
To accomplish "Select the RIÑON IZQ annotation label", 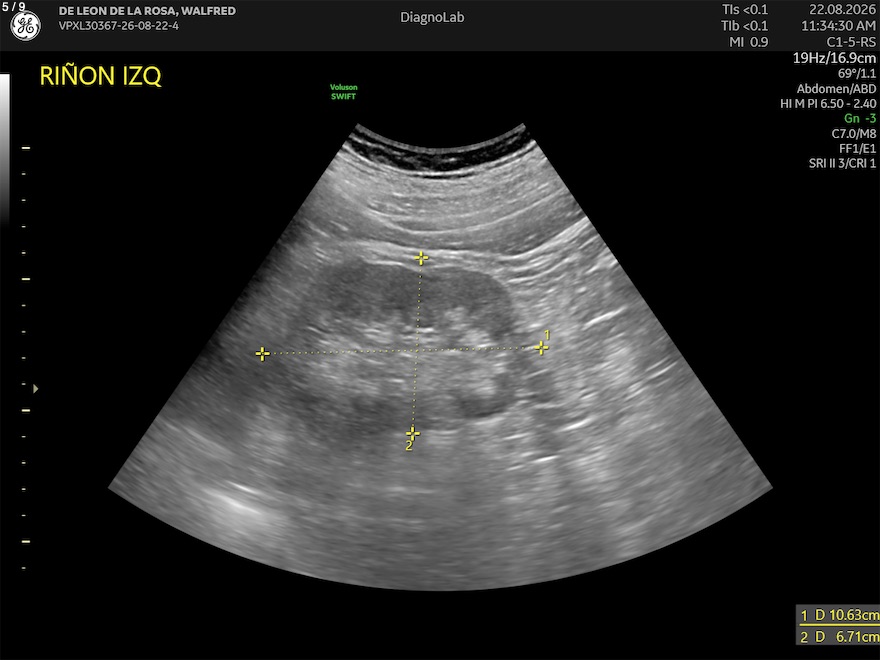I will pyautogui.click(x=100, y=76).
